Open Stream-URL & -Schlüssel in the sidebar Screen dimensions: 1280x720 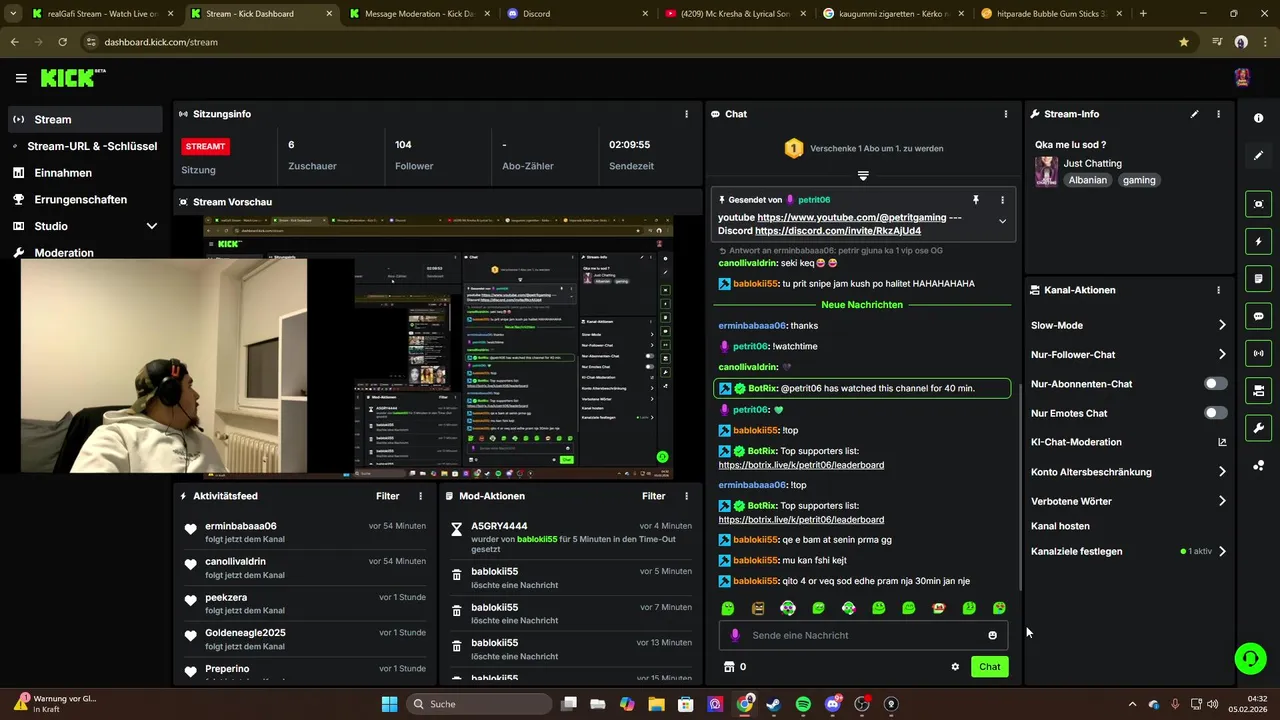[x=84, y=146]
